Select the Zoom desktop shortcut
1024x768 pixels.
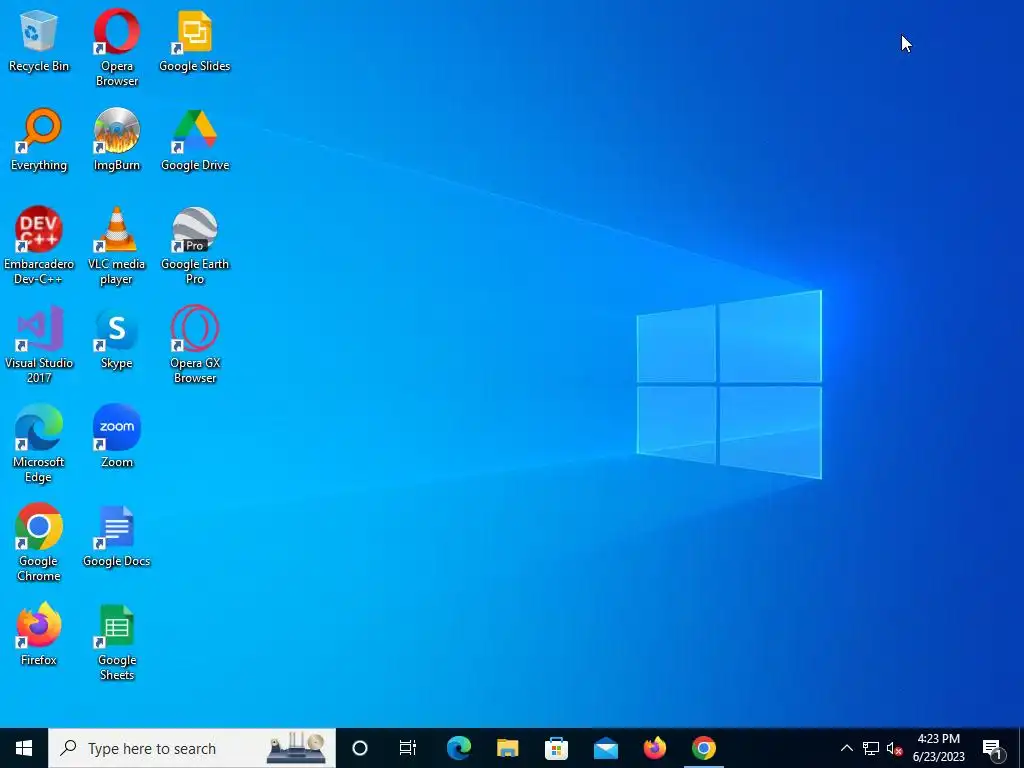(x=117, y=437)
